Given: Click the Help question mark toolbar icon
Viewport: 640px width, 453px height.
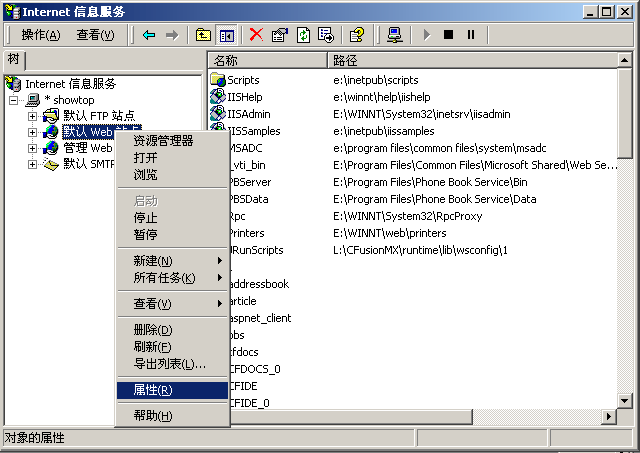Looking at the screenshot, I should [x=356, y=35].
